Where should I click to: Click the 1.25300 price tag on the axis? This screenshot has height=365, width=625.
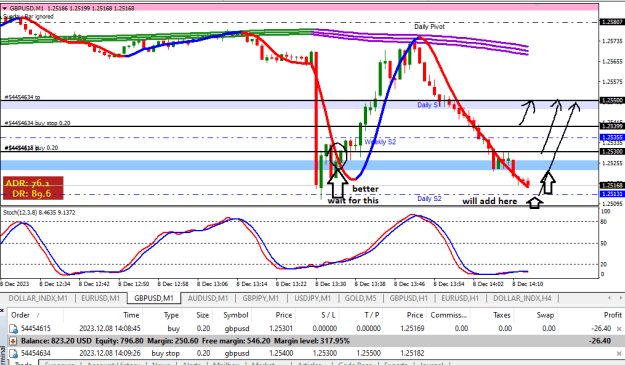(x=612, y=152)
